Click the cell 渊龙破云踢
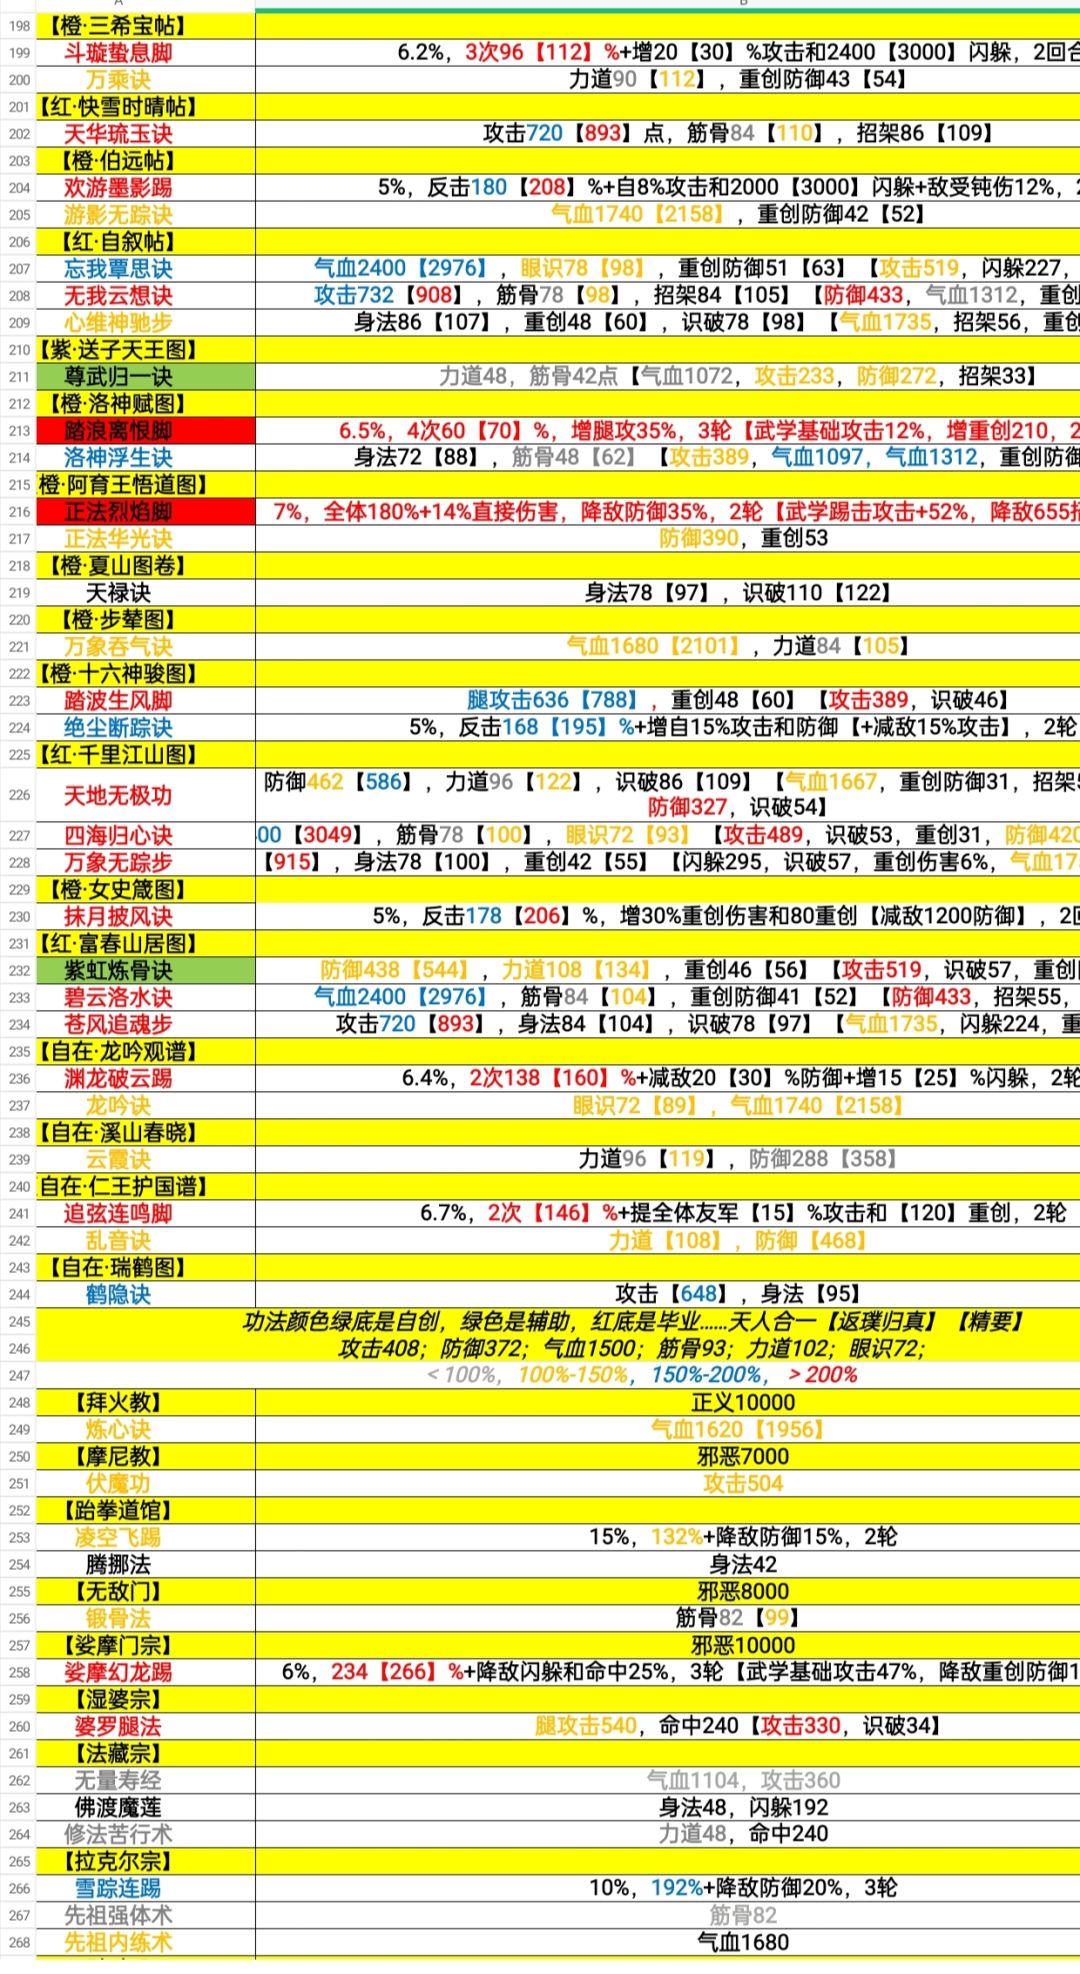This screenshot has width=1080, height=1974. point(146,1078)
